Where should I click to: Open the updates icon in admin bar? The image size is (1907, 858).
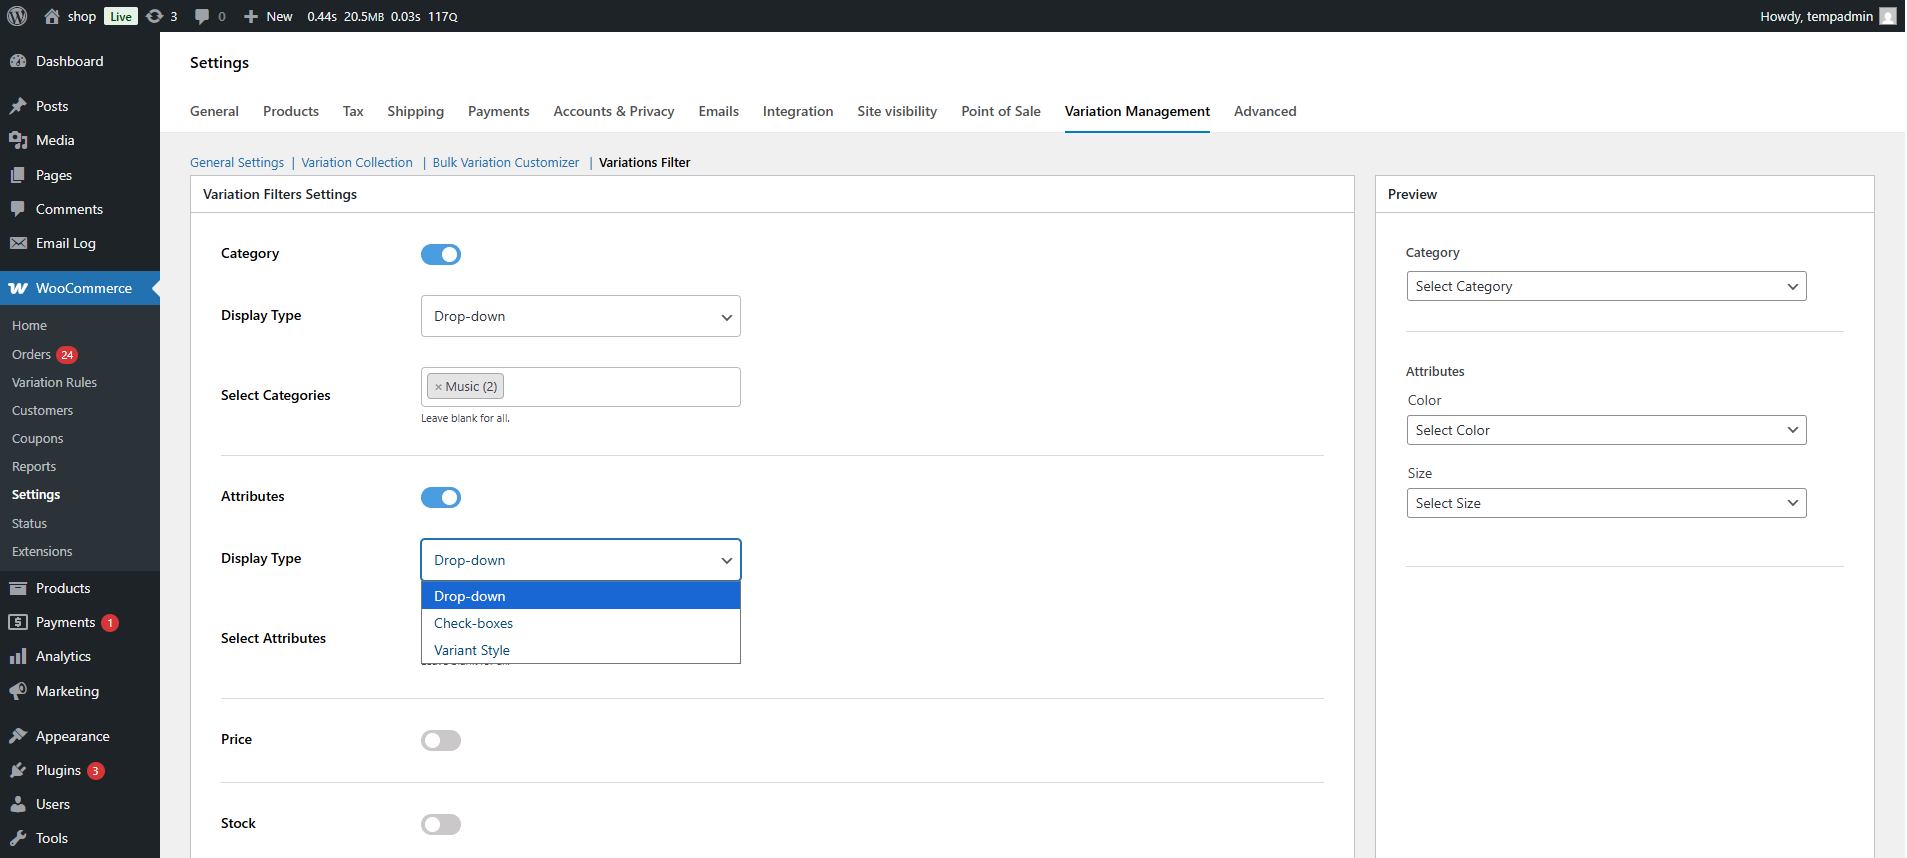tap(155, 16)
